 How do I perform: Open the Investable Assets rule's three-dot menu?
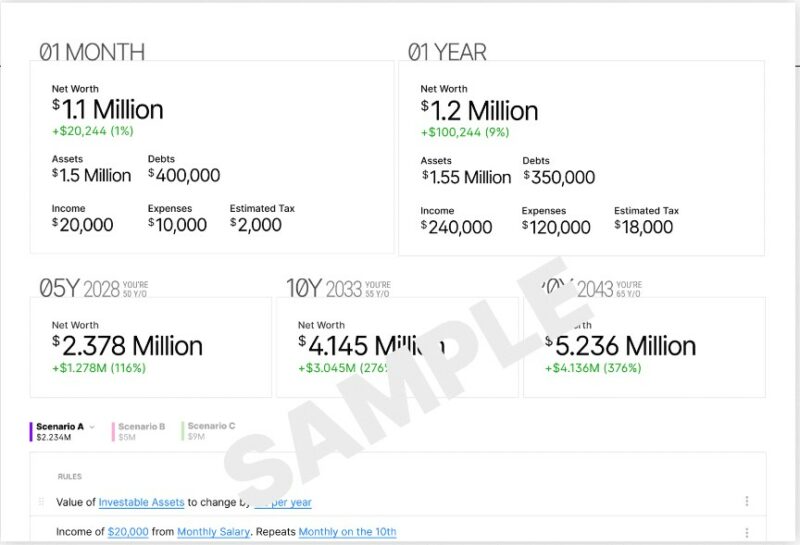tap(747, 502)
